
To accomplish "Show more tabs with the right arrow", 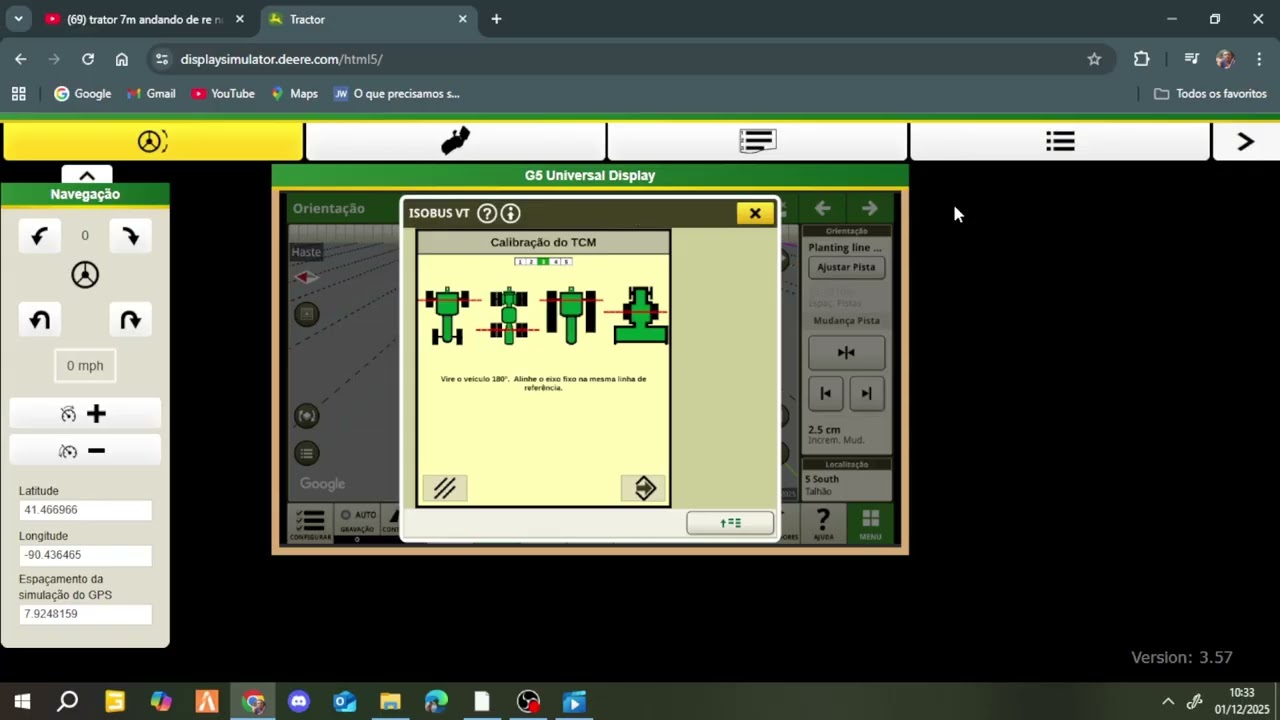I will [1246, 142].
